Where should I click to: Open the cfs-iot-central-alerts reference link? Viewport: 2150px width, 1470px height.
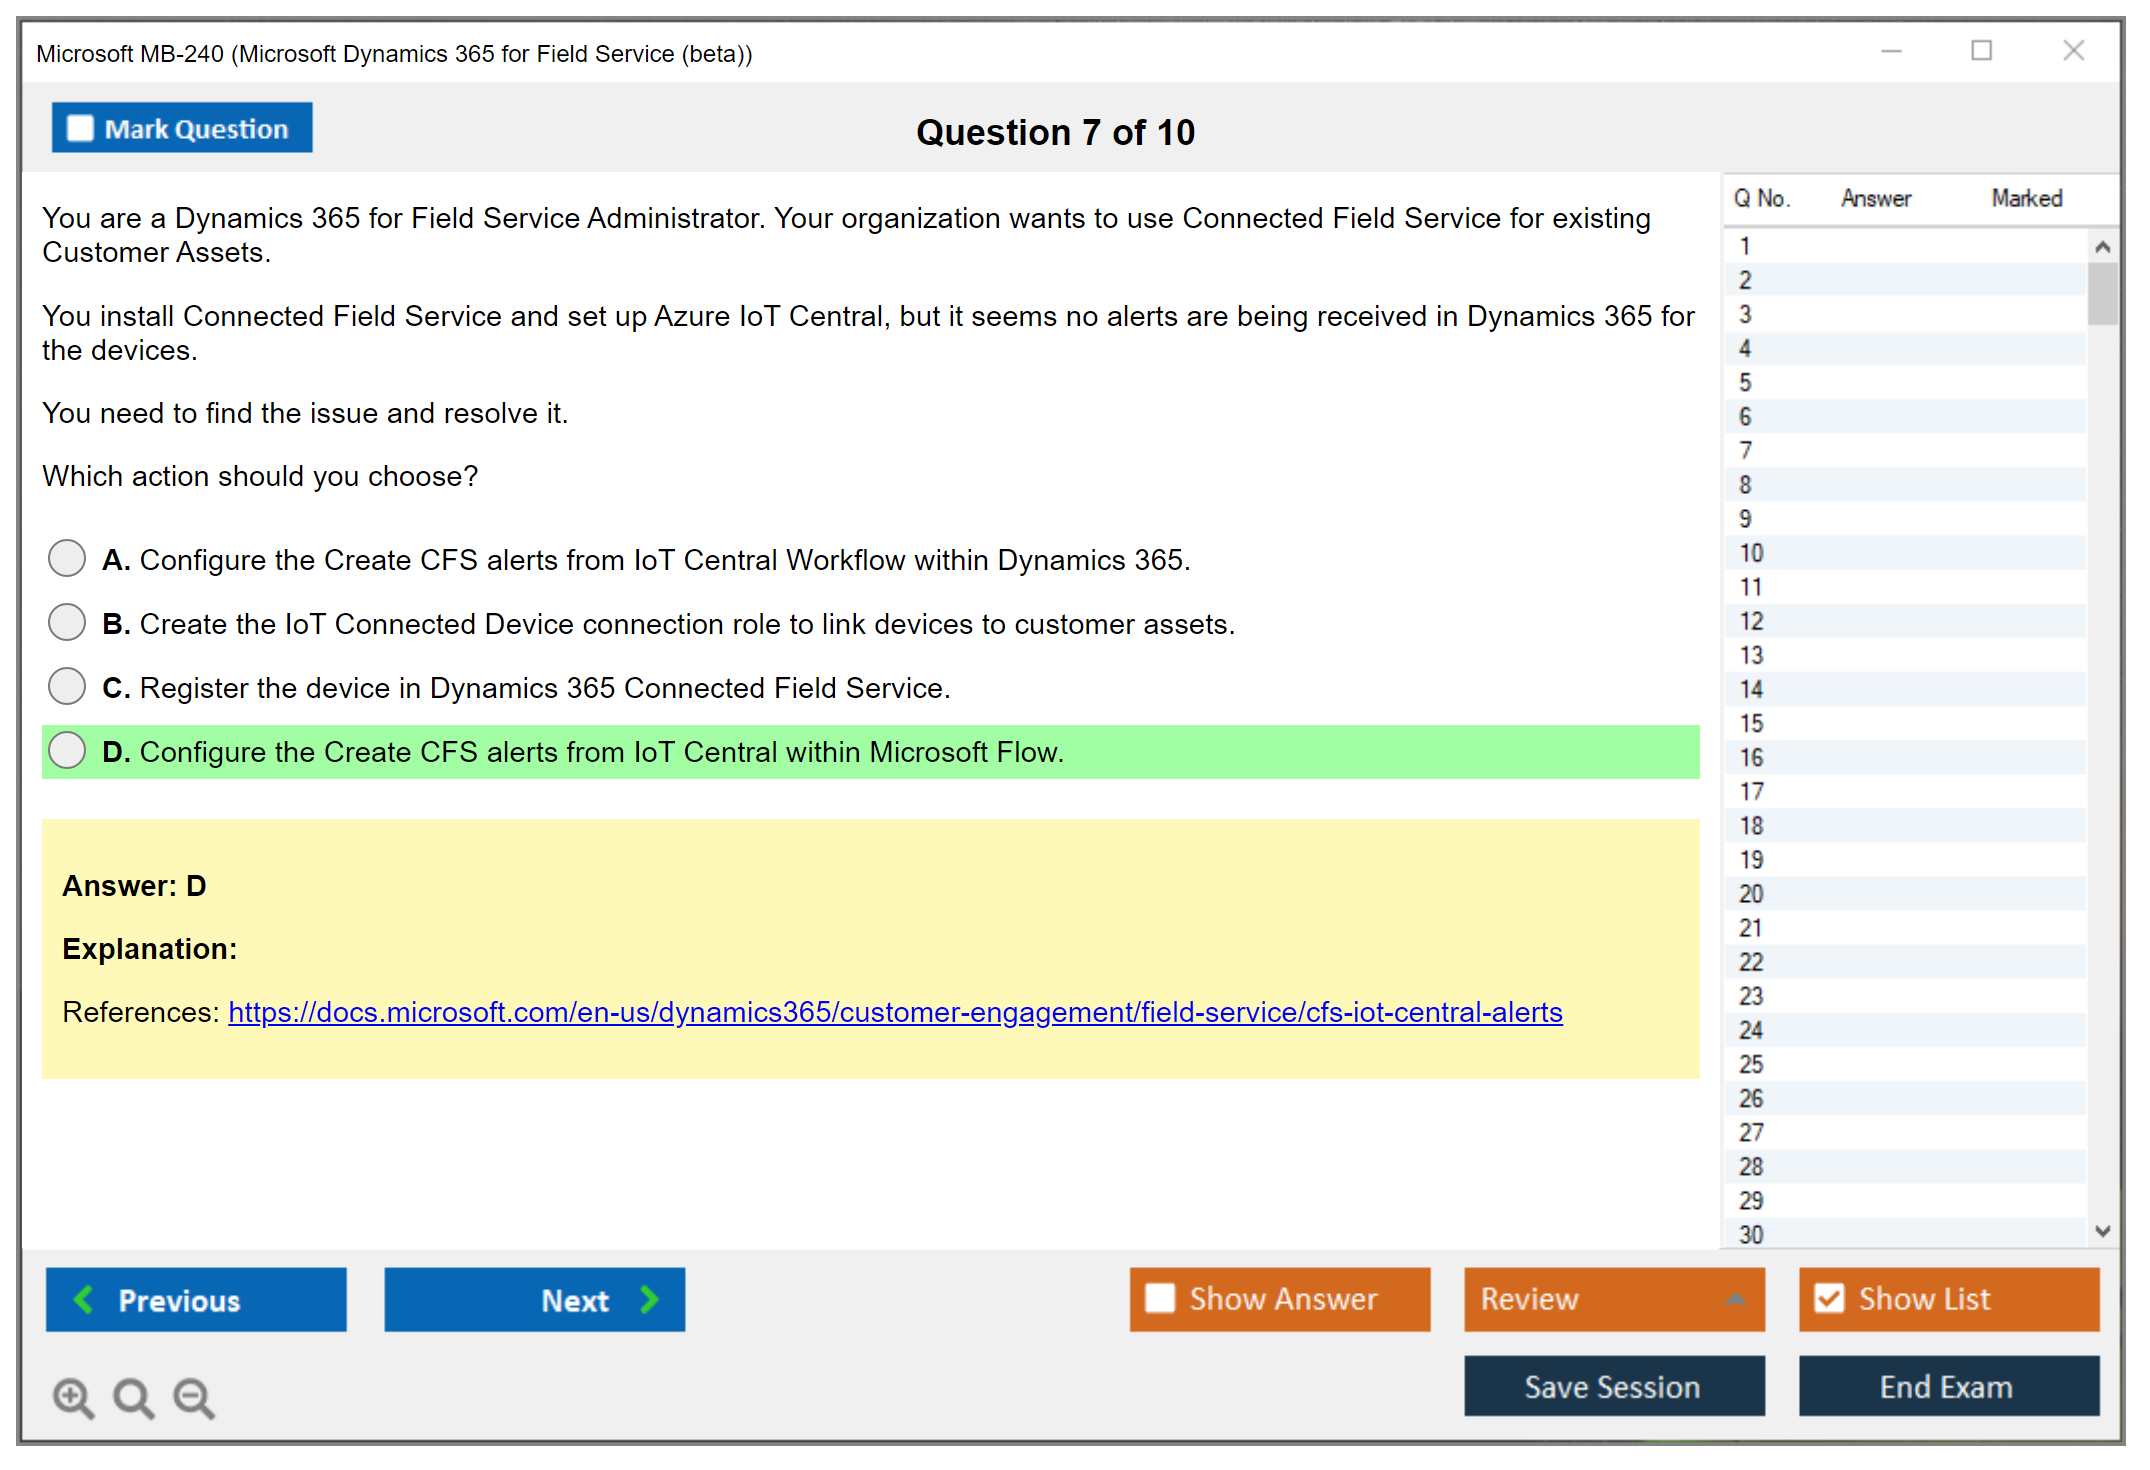click(x=895, y=1012)
